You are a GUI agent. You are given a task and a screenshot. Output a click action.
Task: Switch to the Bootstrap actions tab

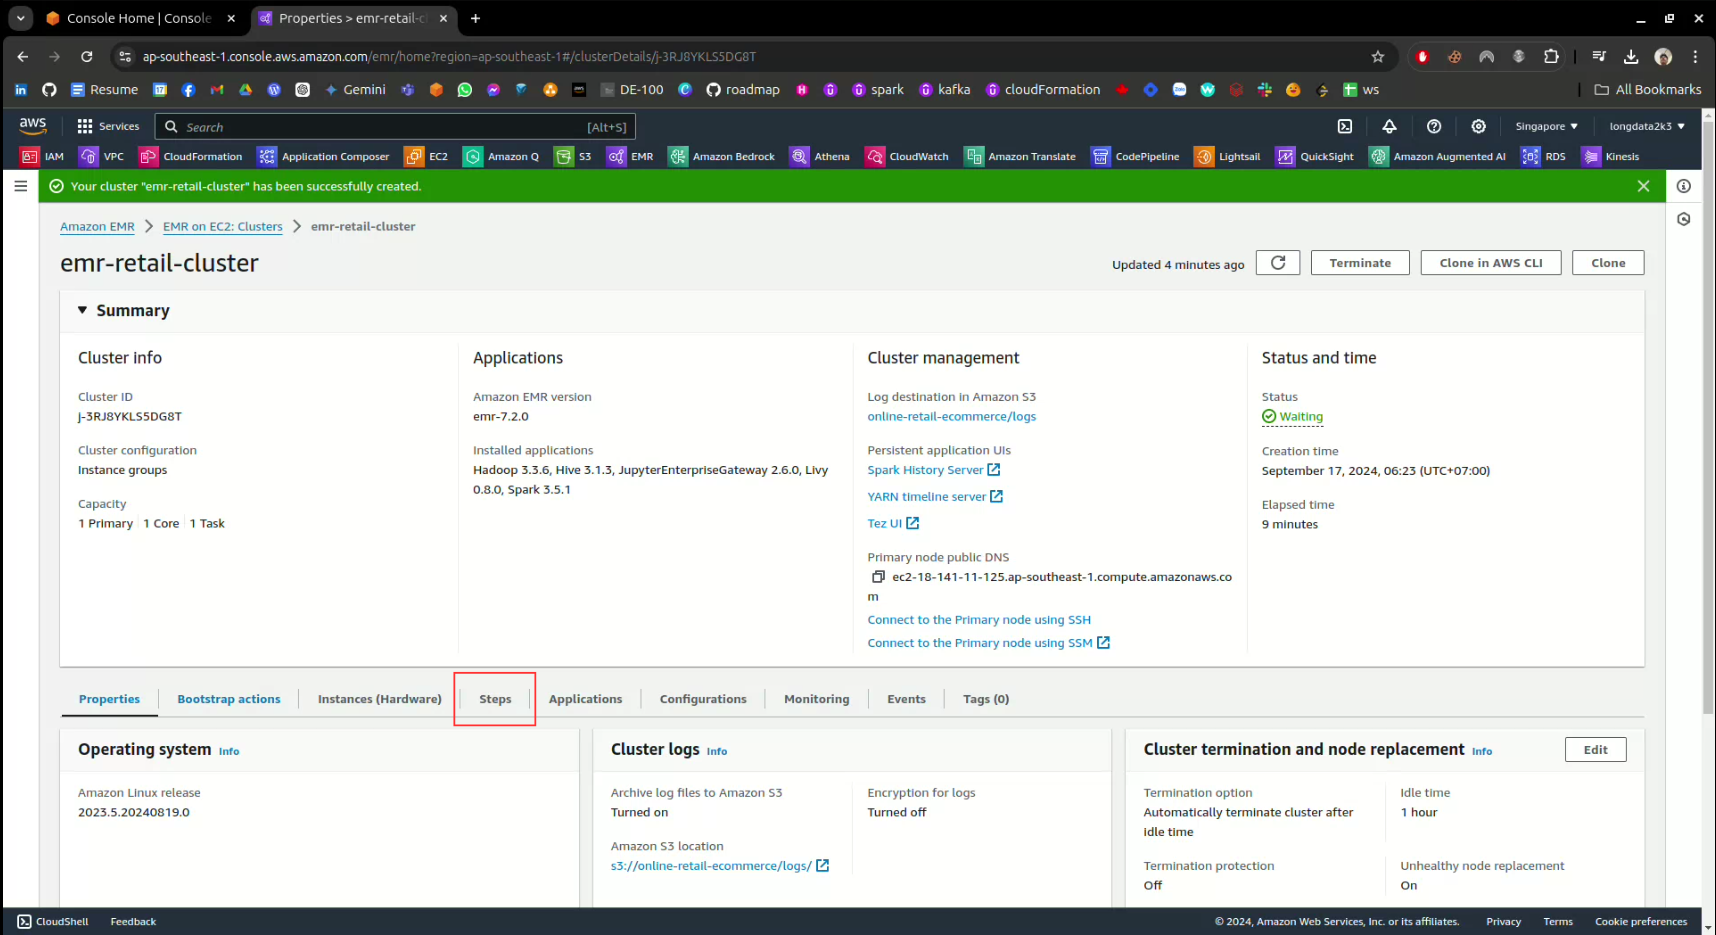(229, 699)
